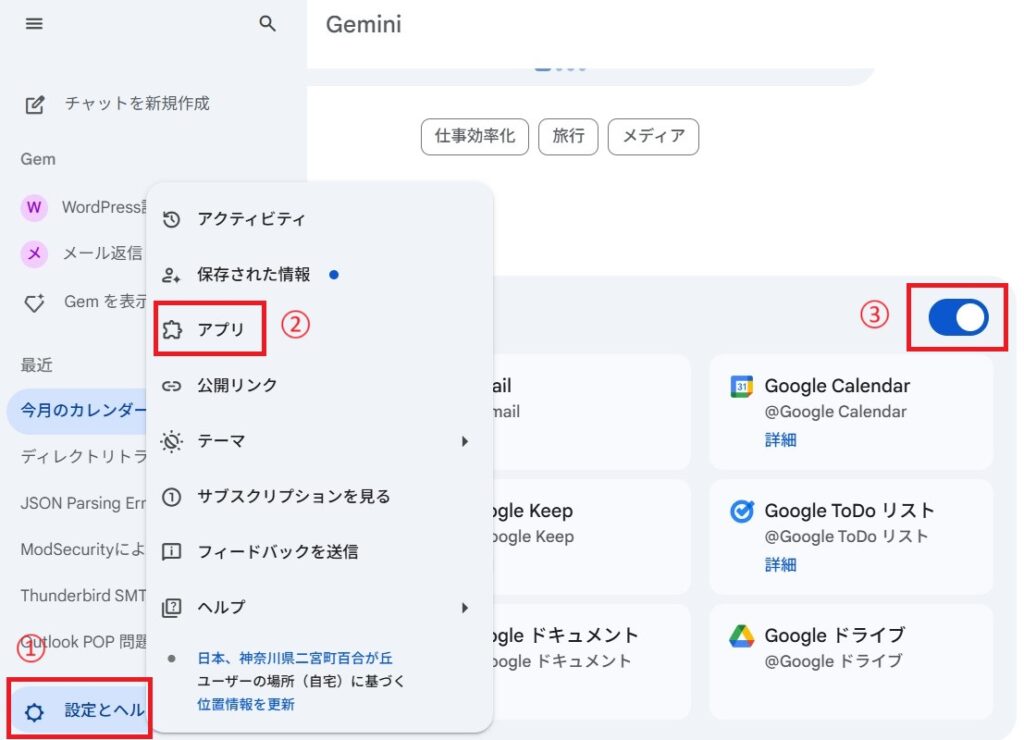Open ディレクトリトラ recent chat
Viewport: 1024px width, 740px height.
tap(84, 457)
